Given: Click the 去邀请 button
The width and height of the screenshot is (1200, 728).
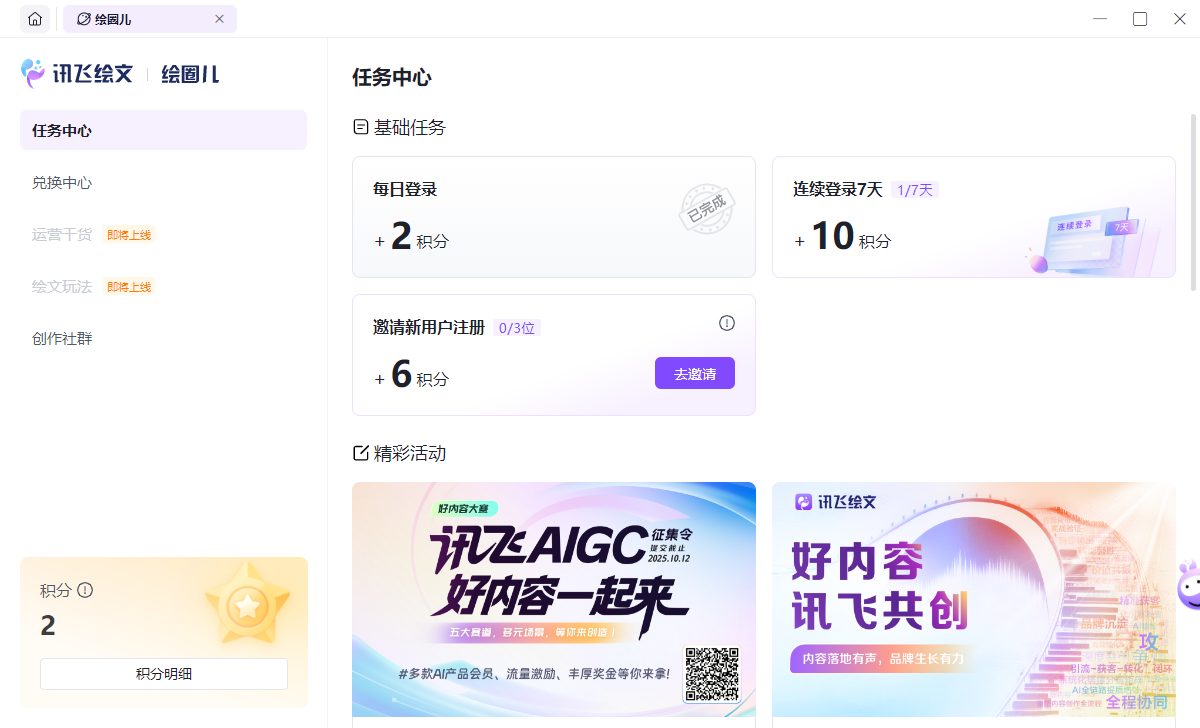Looking at the screenshot, I should (695, 373).
